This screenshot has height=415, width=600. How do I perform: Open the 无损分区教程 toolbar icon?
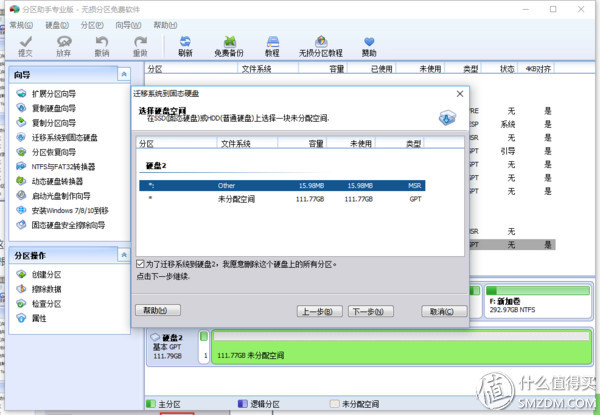pyautogui.click(x=321, y=46)
